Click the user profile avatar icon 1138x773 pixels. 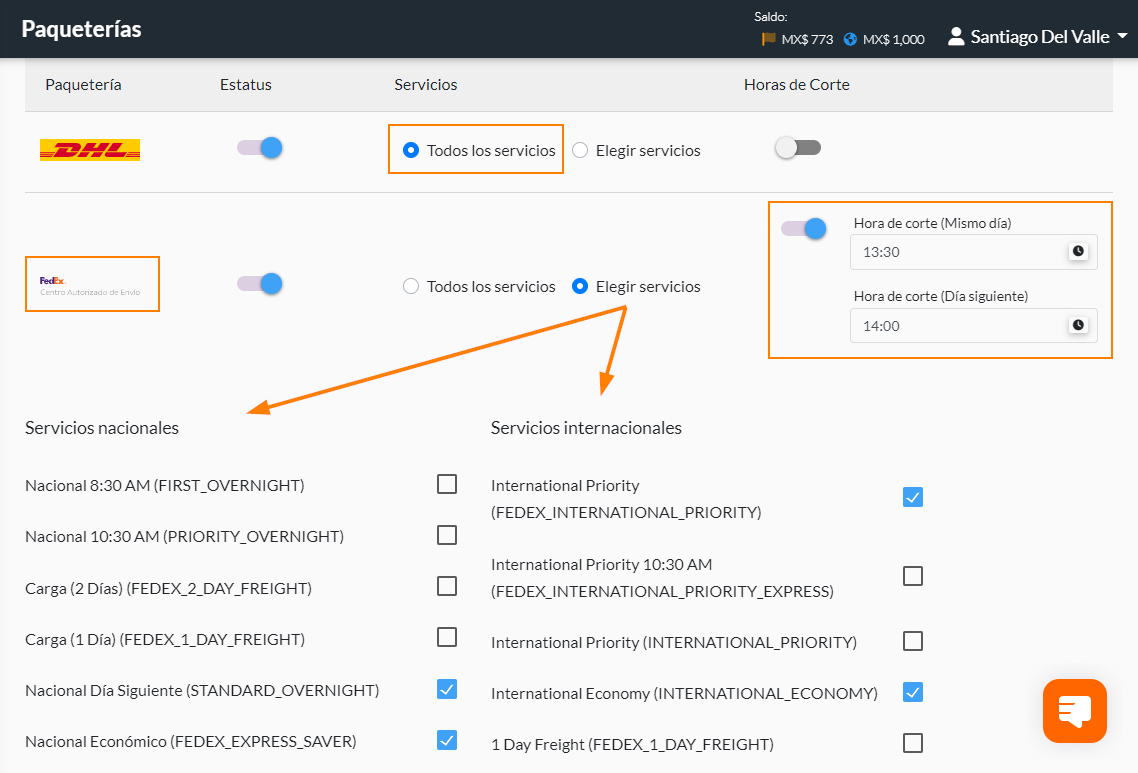pyautogui.click(x=955, y=37)
